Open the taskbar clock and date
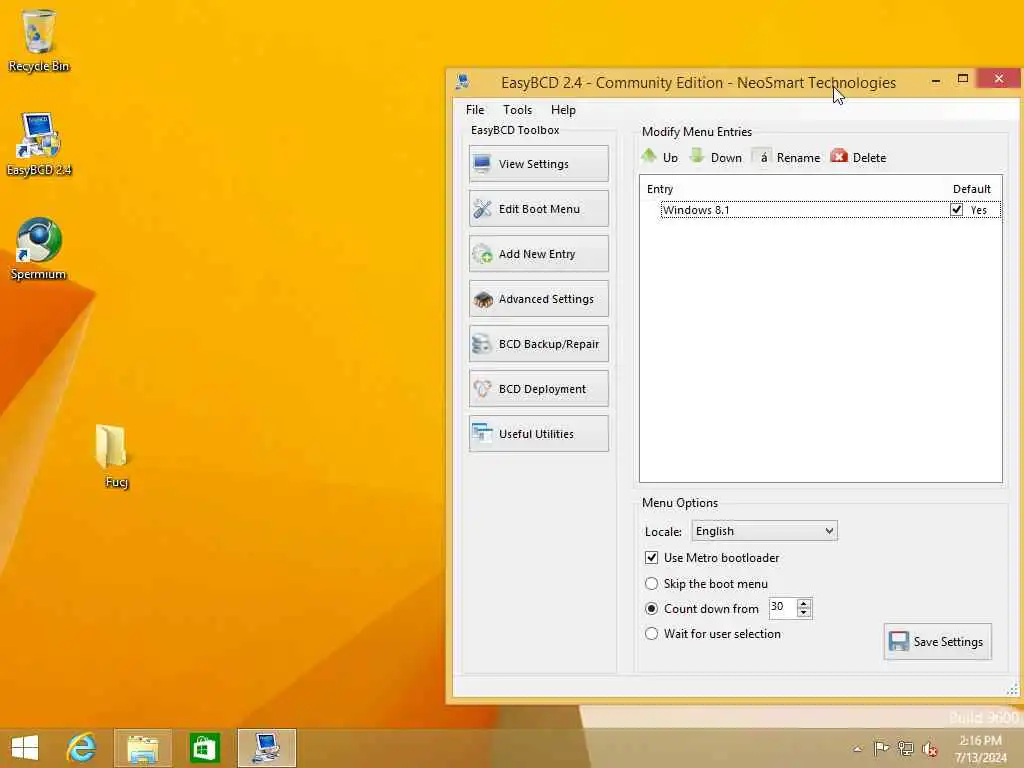Viewport: 1024px width, 768px height. click(980, 749)
